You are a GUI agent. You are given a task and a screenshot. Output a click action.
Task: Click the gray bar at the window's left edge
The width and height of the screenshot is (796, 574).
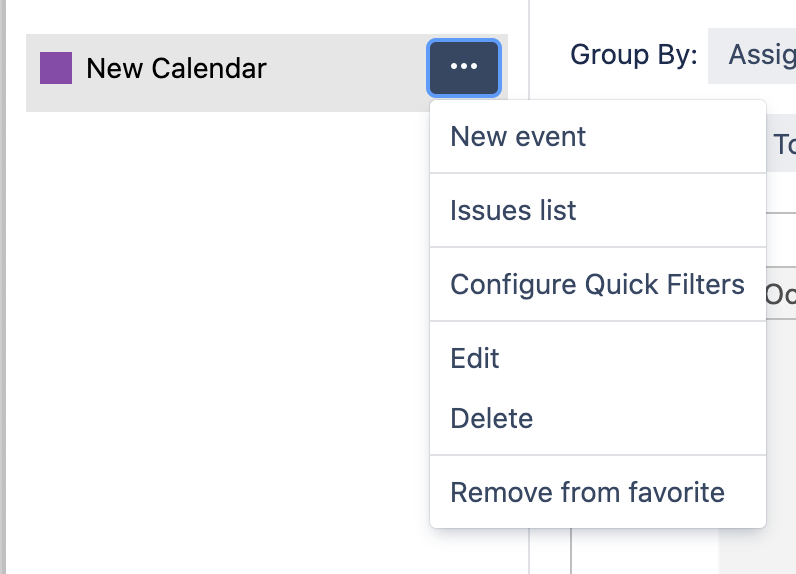pyautogui.click(x=3, y=287)
